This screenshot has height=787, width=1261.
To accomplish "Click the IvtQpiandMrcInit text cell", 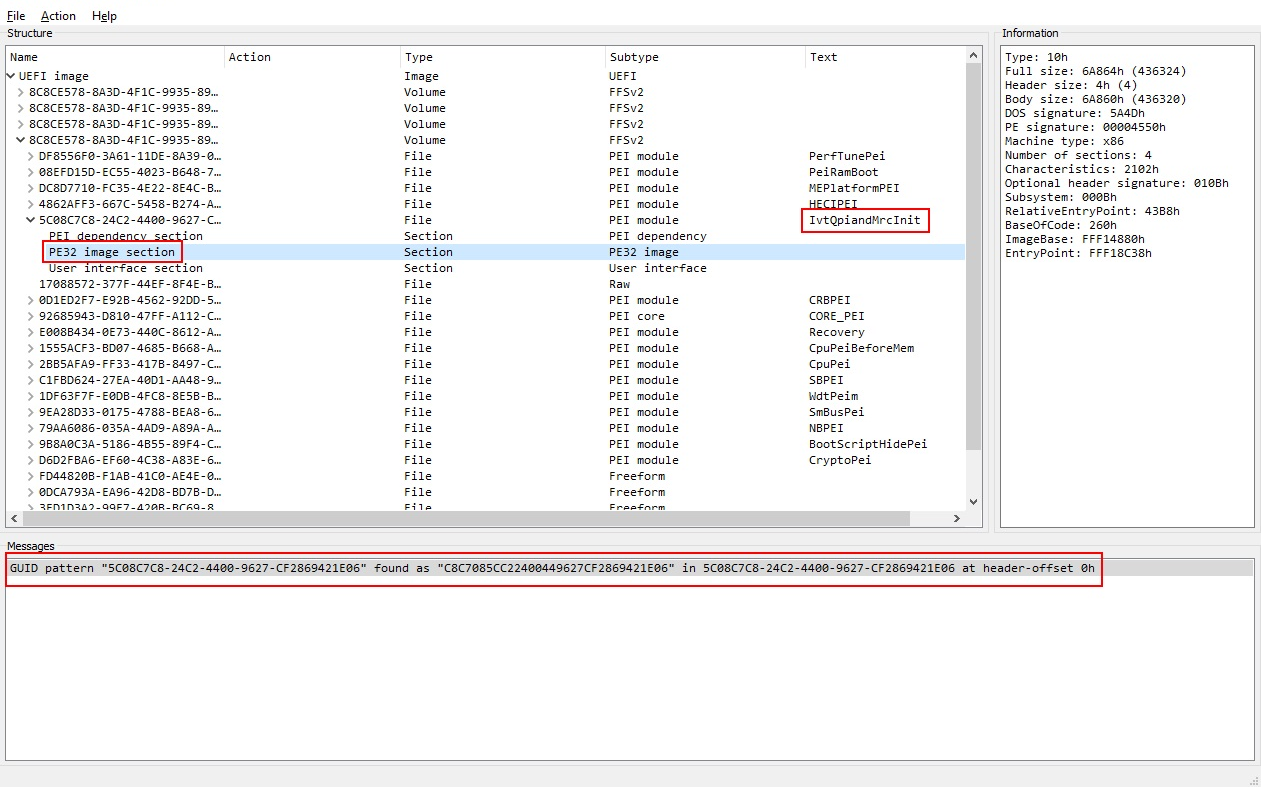I will (865, 220).
